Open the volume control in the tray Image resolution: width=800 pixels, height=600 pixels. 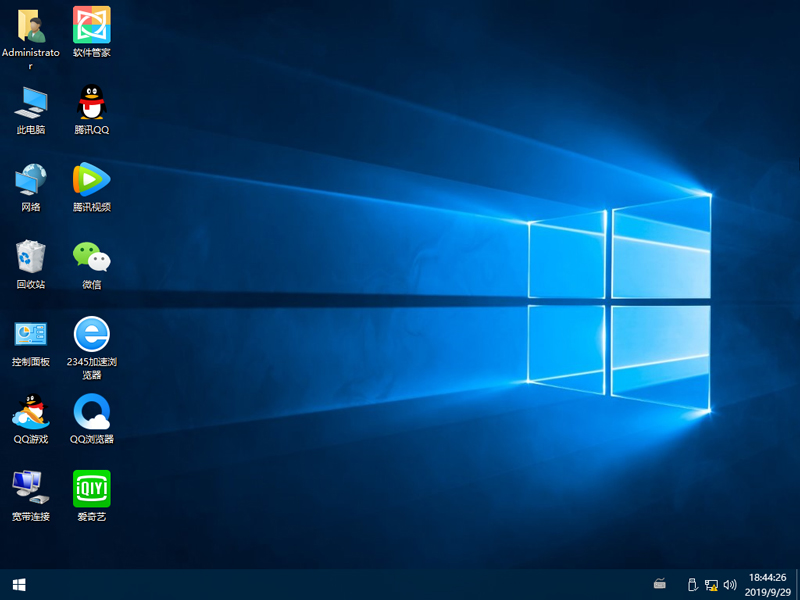pos(730,584)
